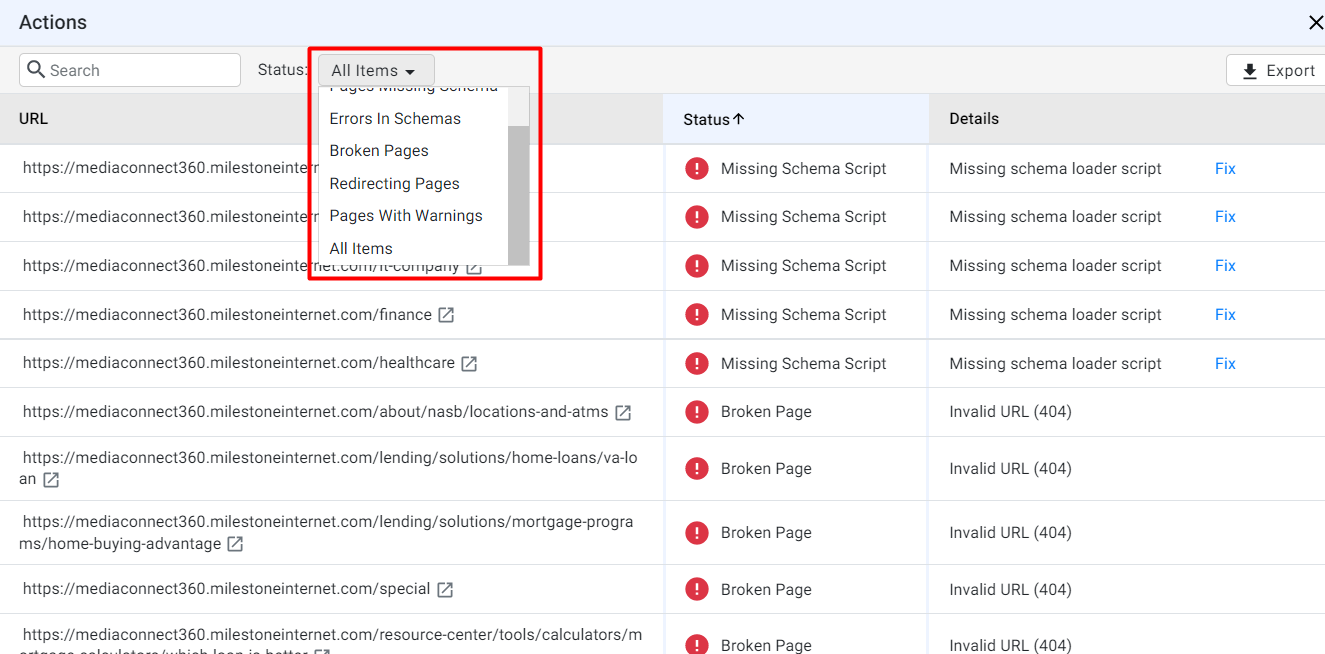Click Broken Page status on /special row
Image resolution: width=1325 pixels, height=654 pixels.
[x=766, y=589]
